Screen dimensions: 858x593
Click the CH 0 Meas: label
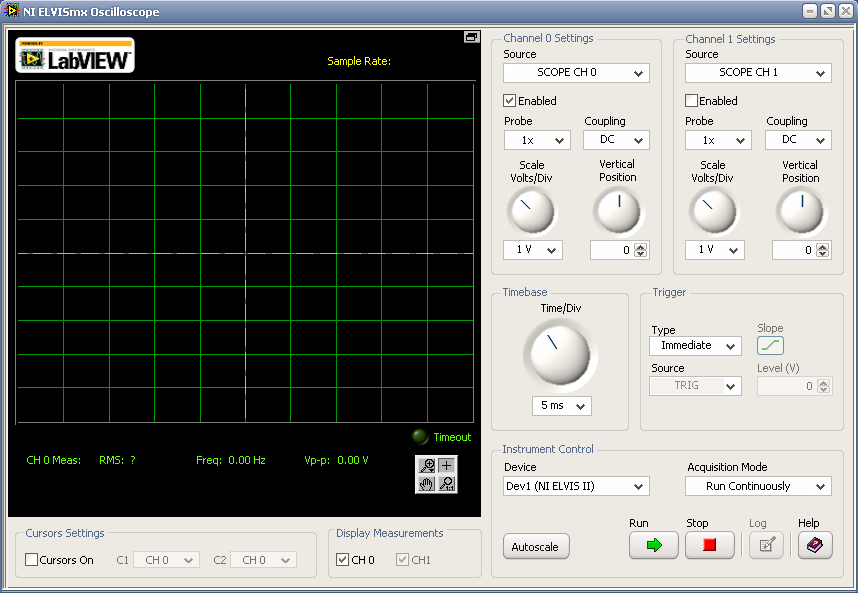54,460
